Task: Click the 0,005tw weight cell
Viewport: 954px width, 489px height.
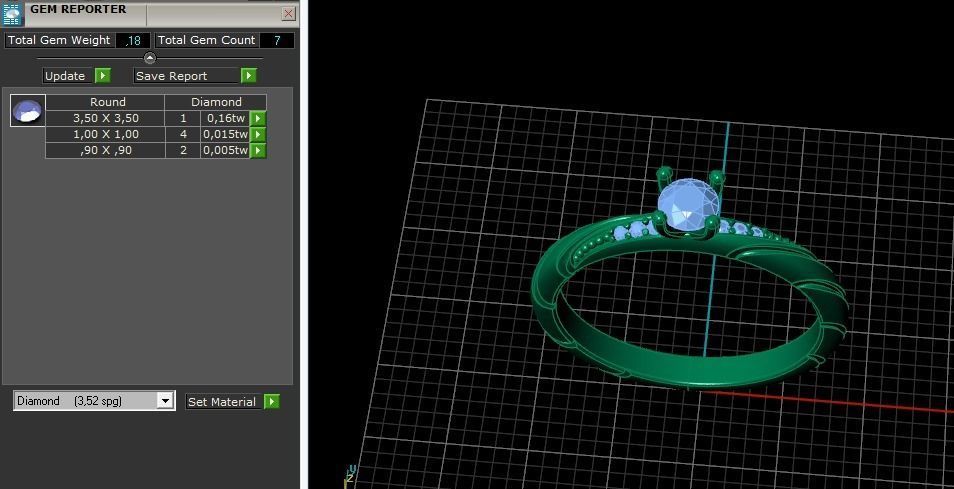Action: pos(226,150)
